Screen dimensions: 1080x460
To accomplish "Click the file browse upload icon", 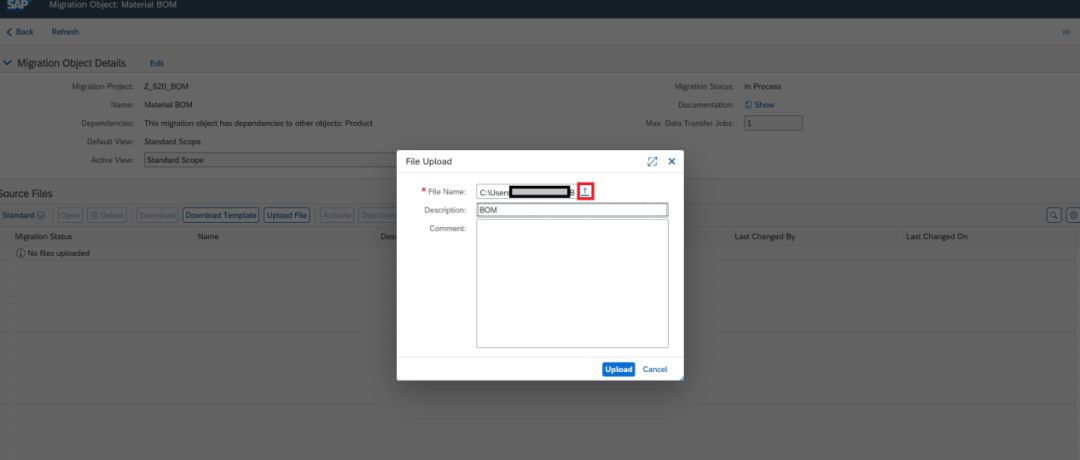I will click(585, 191).
